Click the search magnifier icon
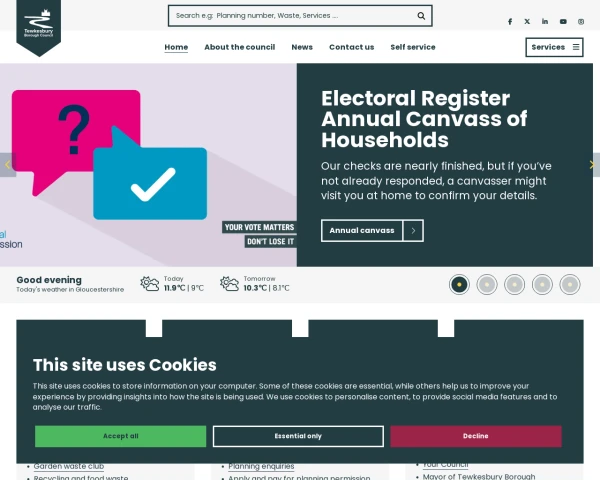Screen dimensions: 600x480 (x=422, y=15)
